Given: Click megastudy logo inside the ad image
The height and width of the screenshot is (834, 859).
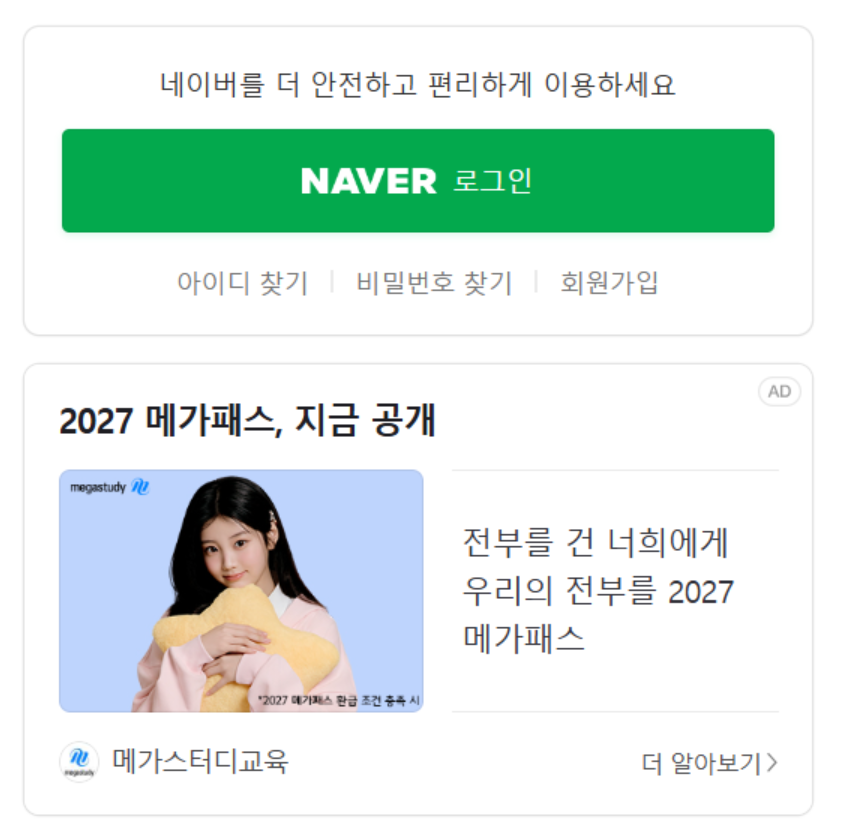Looking at the screenshot, I should coord(110,487).
